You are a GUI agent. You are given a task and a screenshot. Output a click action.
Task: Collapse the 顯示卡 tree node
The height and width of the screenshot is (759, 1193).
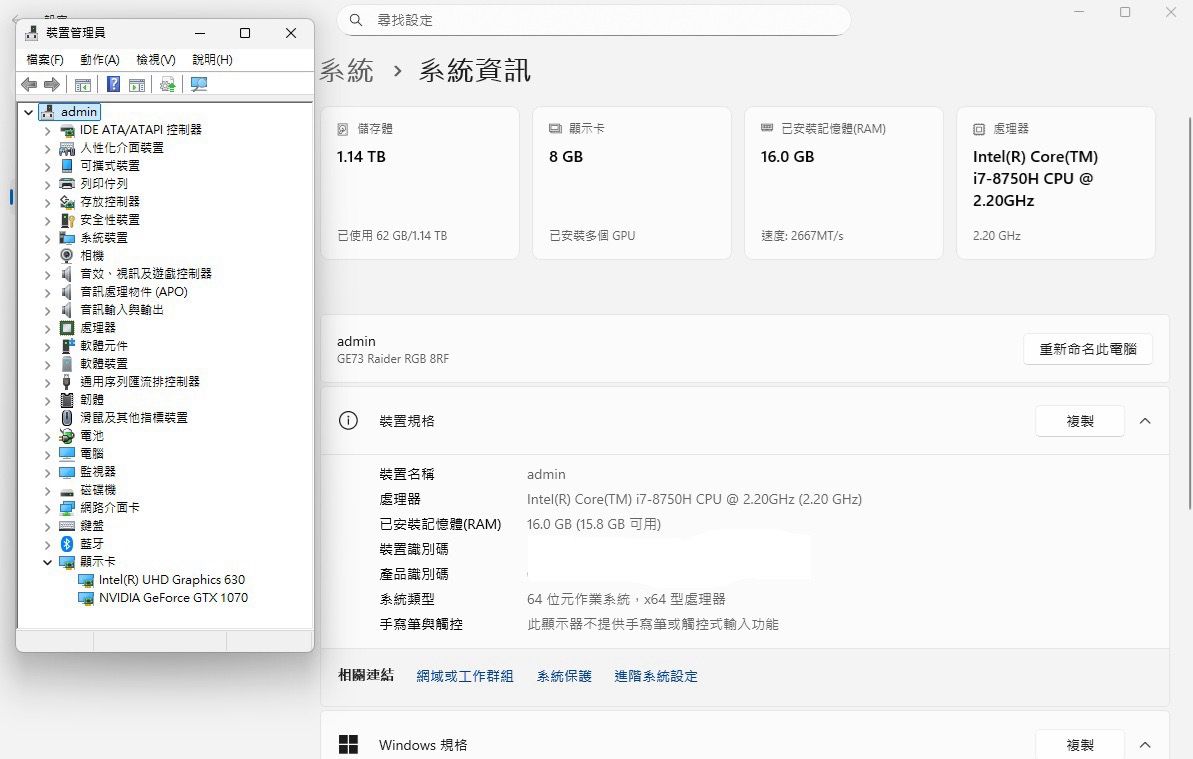pyautogui.click(x=47, y=562)
